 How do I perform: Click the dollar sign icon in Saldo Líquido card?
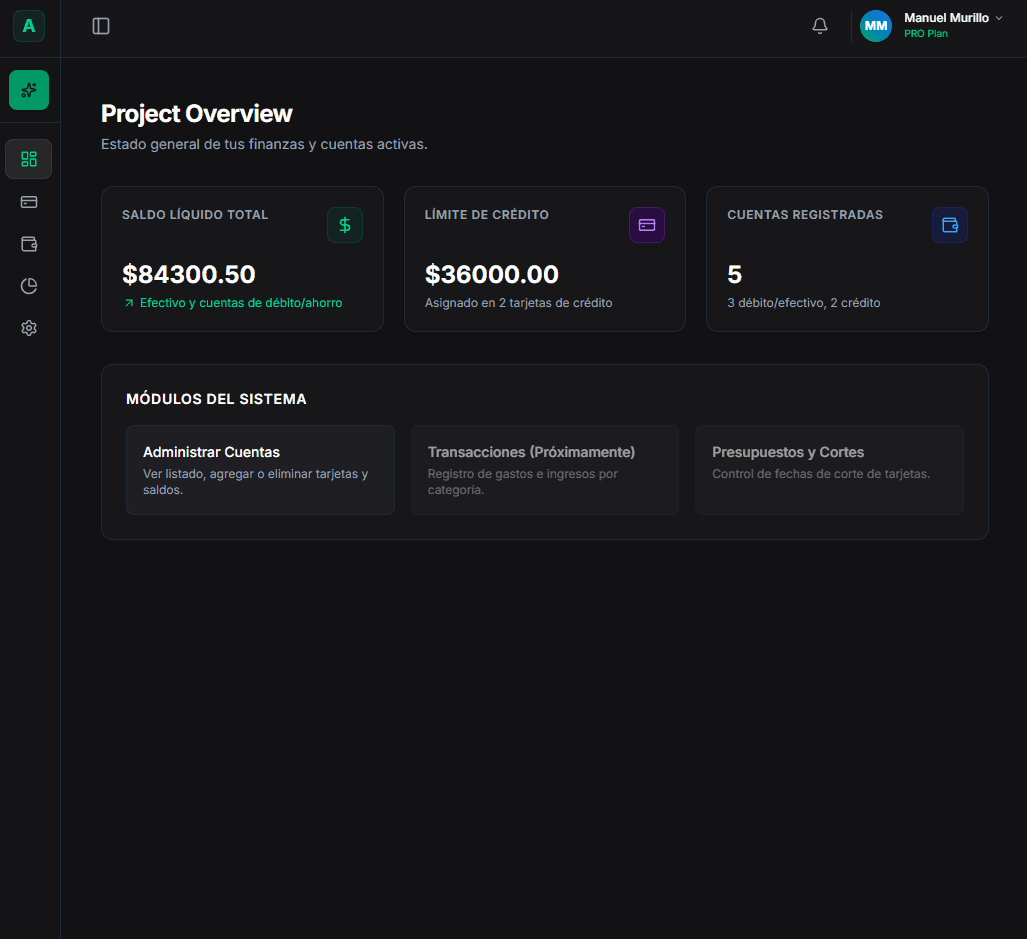point(345,225)
